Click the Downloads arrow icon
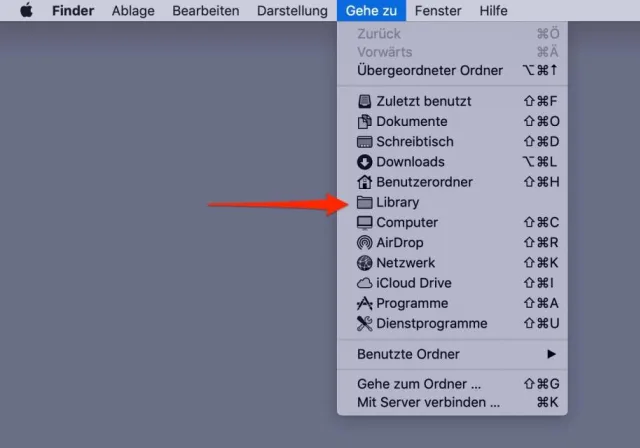640x448 pixels. [365, 162]
